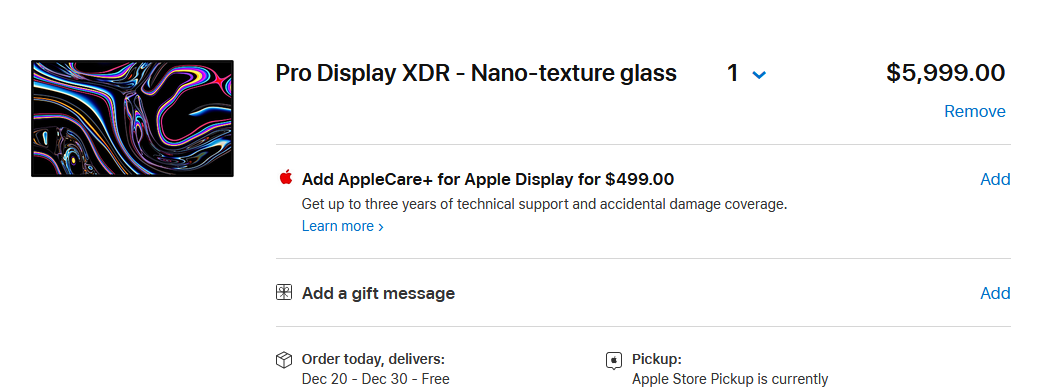Click the $5,999.00 price
Viewport: 1047px width, 391px height.
pos(946,73)
